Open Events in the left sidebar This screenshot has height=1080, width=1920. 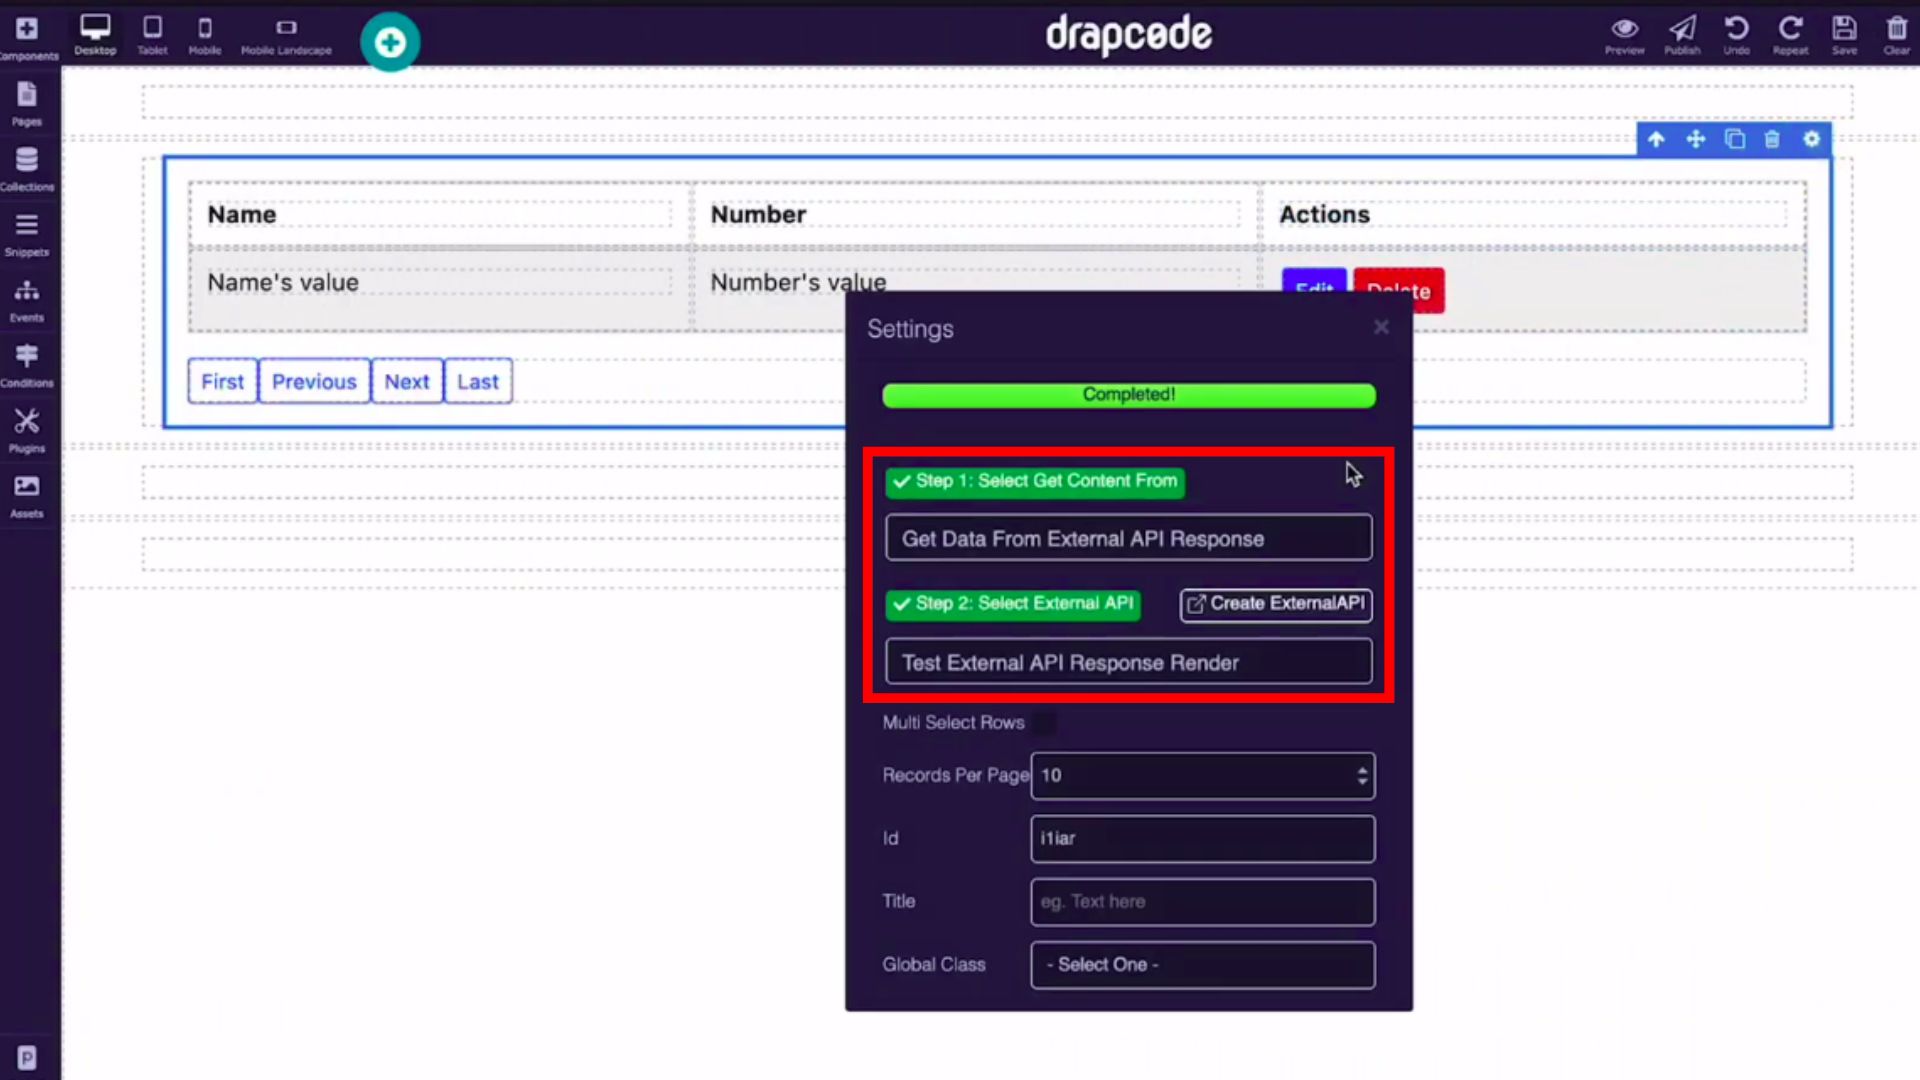point(27,300)
